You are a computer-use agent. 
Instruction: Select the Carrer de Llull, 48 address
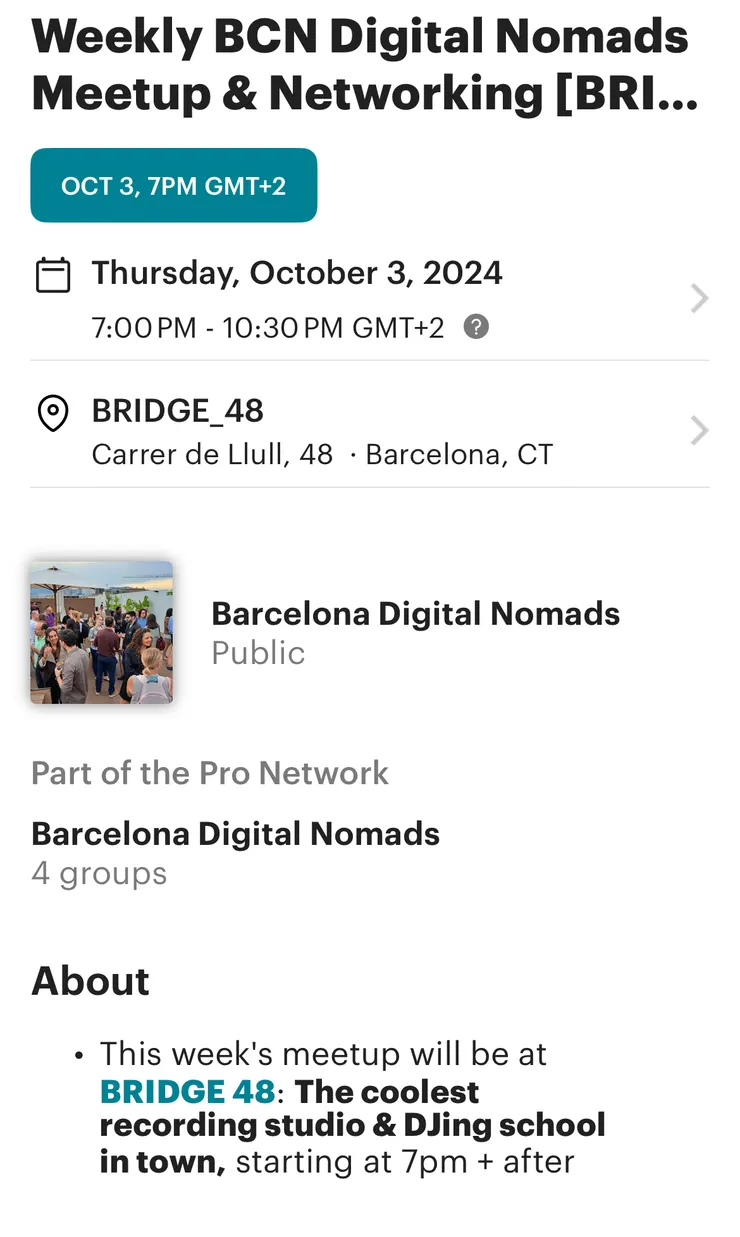[212, 455]
